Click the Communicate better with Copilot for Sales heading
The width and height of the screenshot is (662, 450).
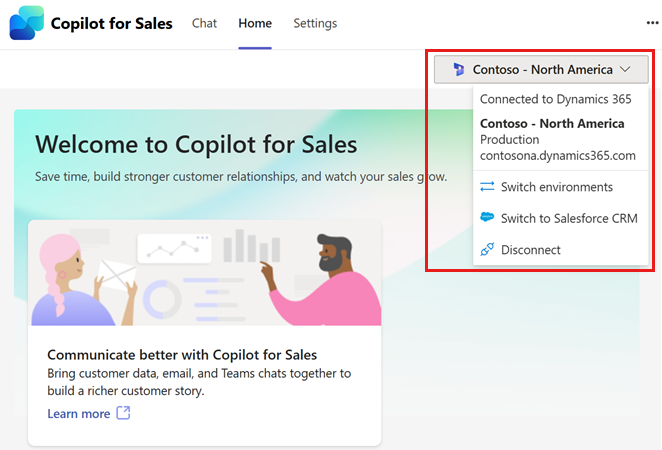point(182,355)
